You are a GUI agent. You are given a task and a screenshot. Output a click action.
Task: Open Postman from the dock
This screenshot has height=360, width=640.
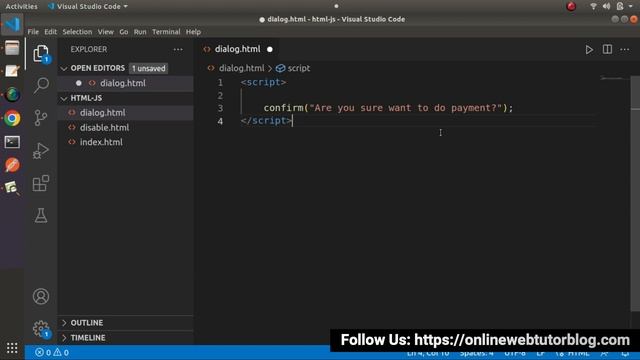tap(12, 165)
